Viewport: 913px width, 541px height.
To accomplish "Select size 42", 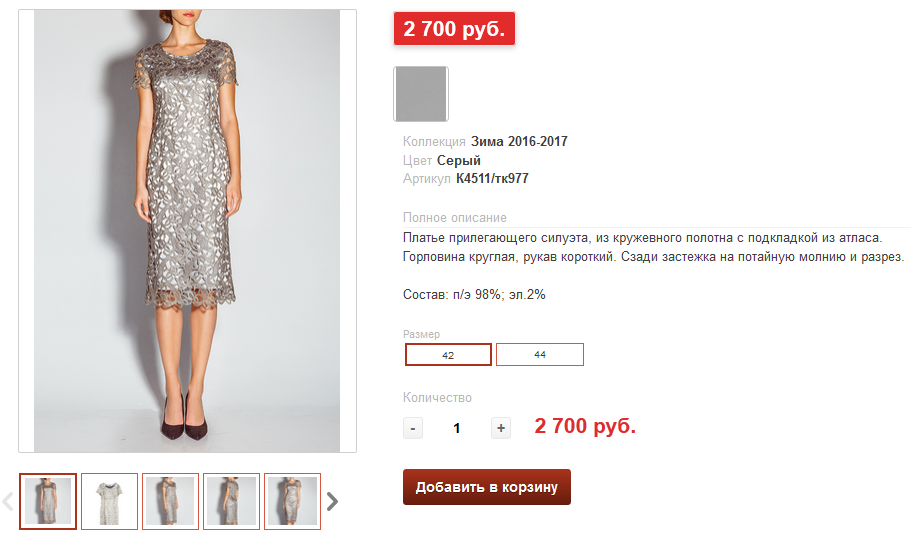I will click(x=448, y=355).
